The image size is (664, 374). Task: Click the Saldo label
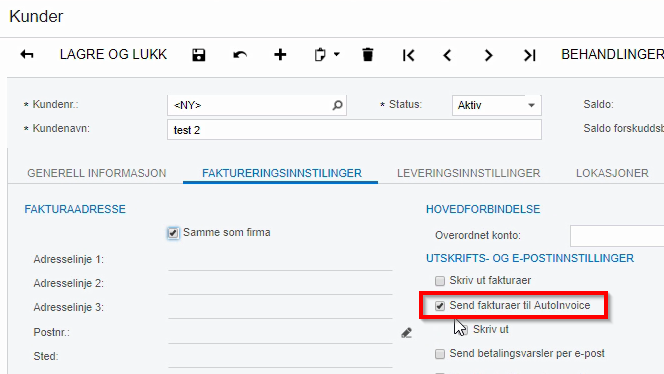[598, 104]
